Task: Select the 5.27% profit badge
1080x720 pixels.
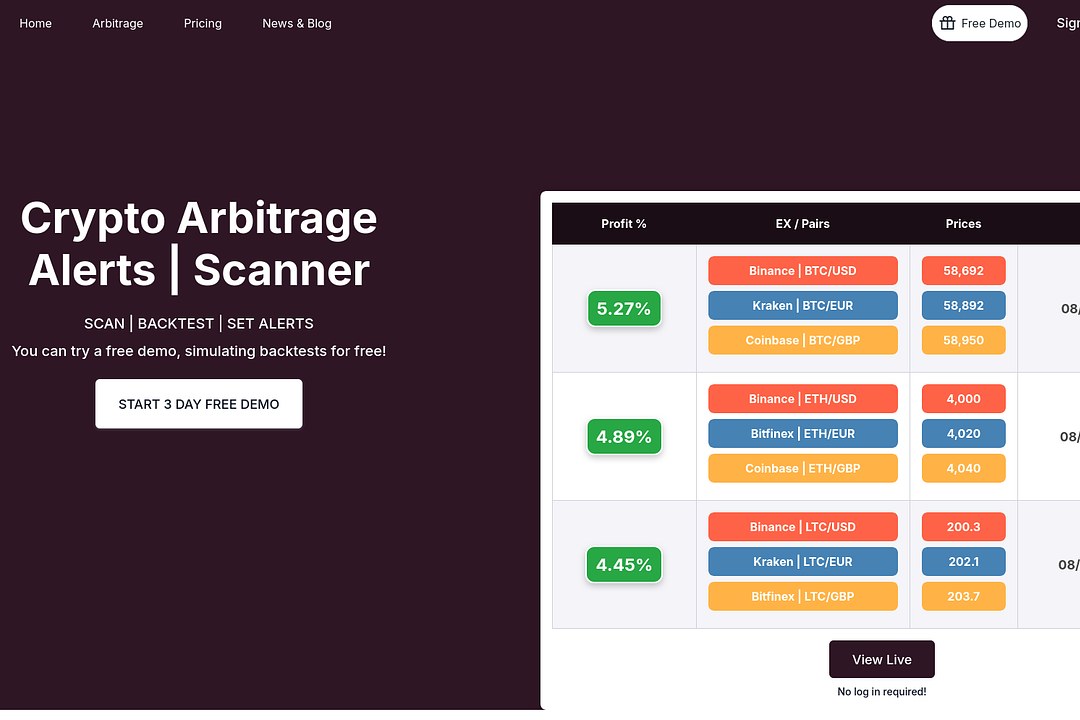Action: pyautogui.click(x=624, y=309)
